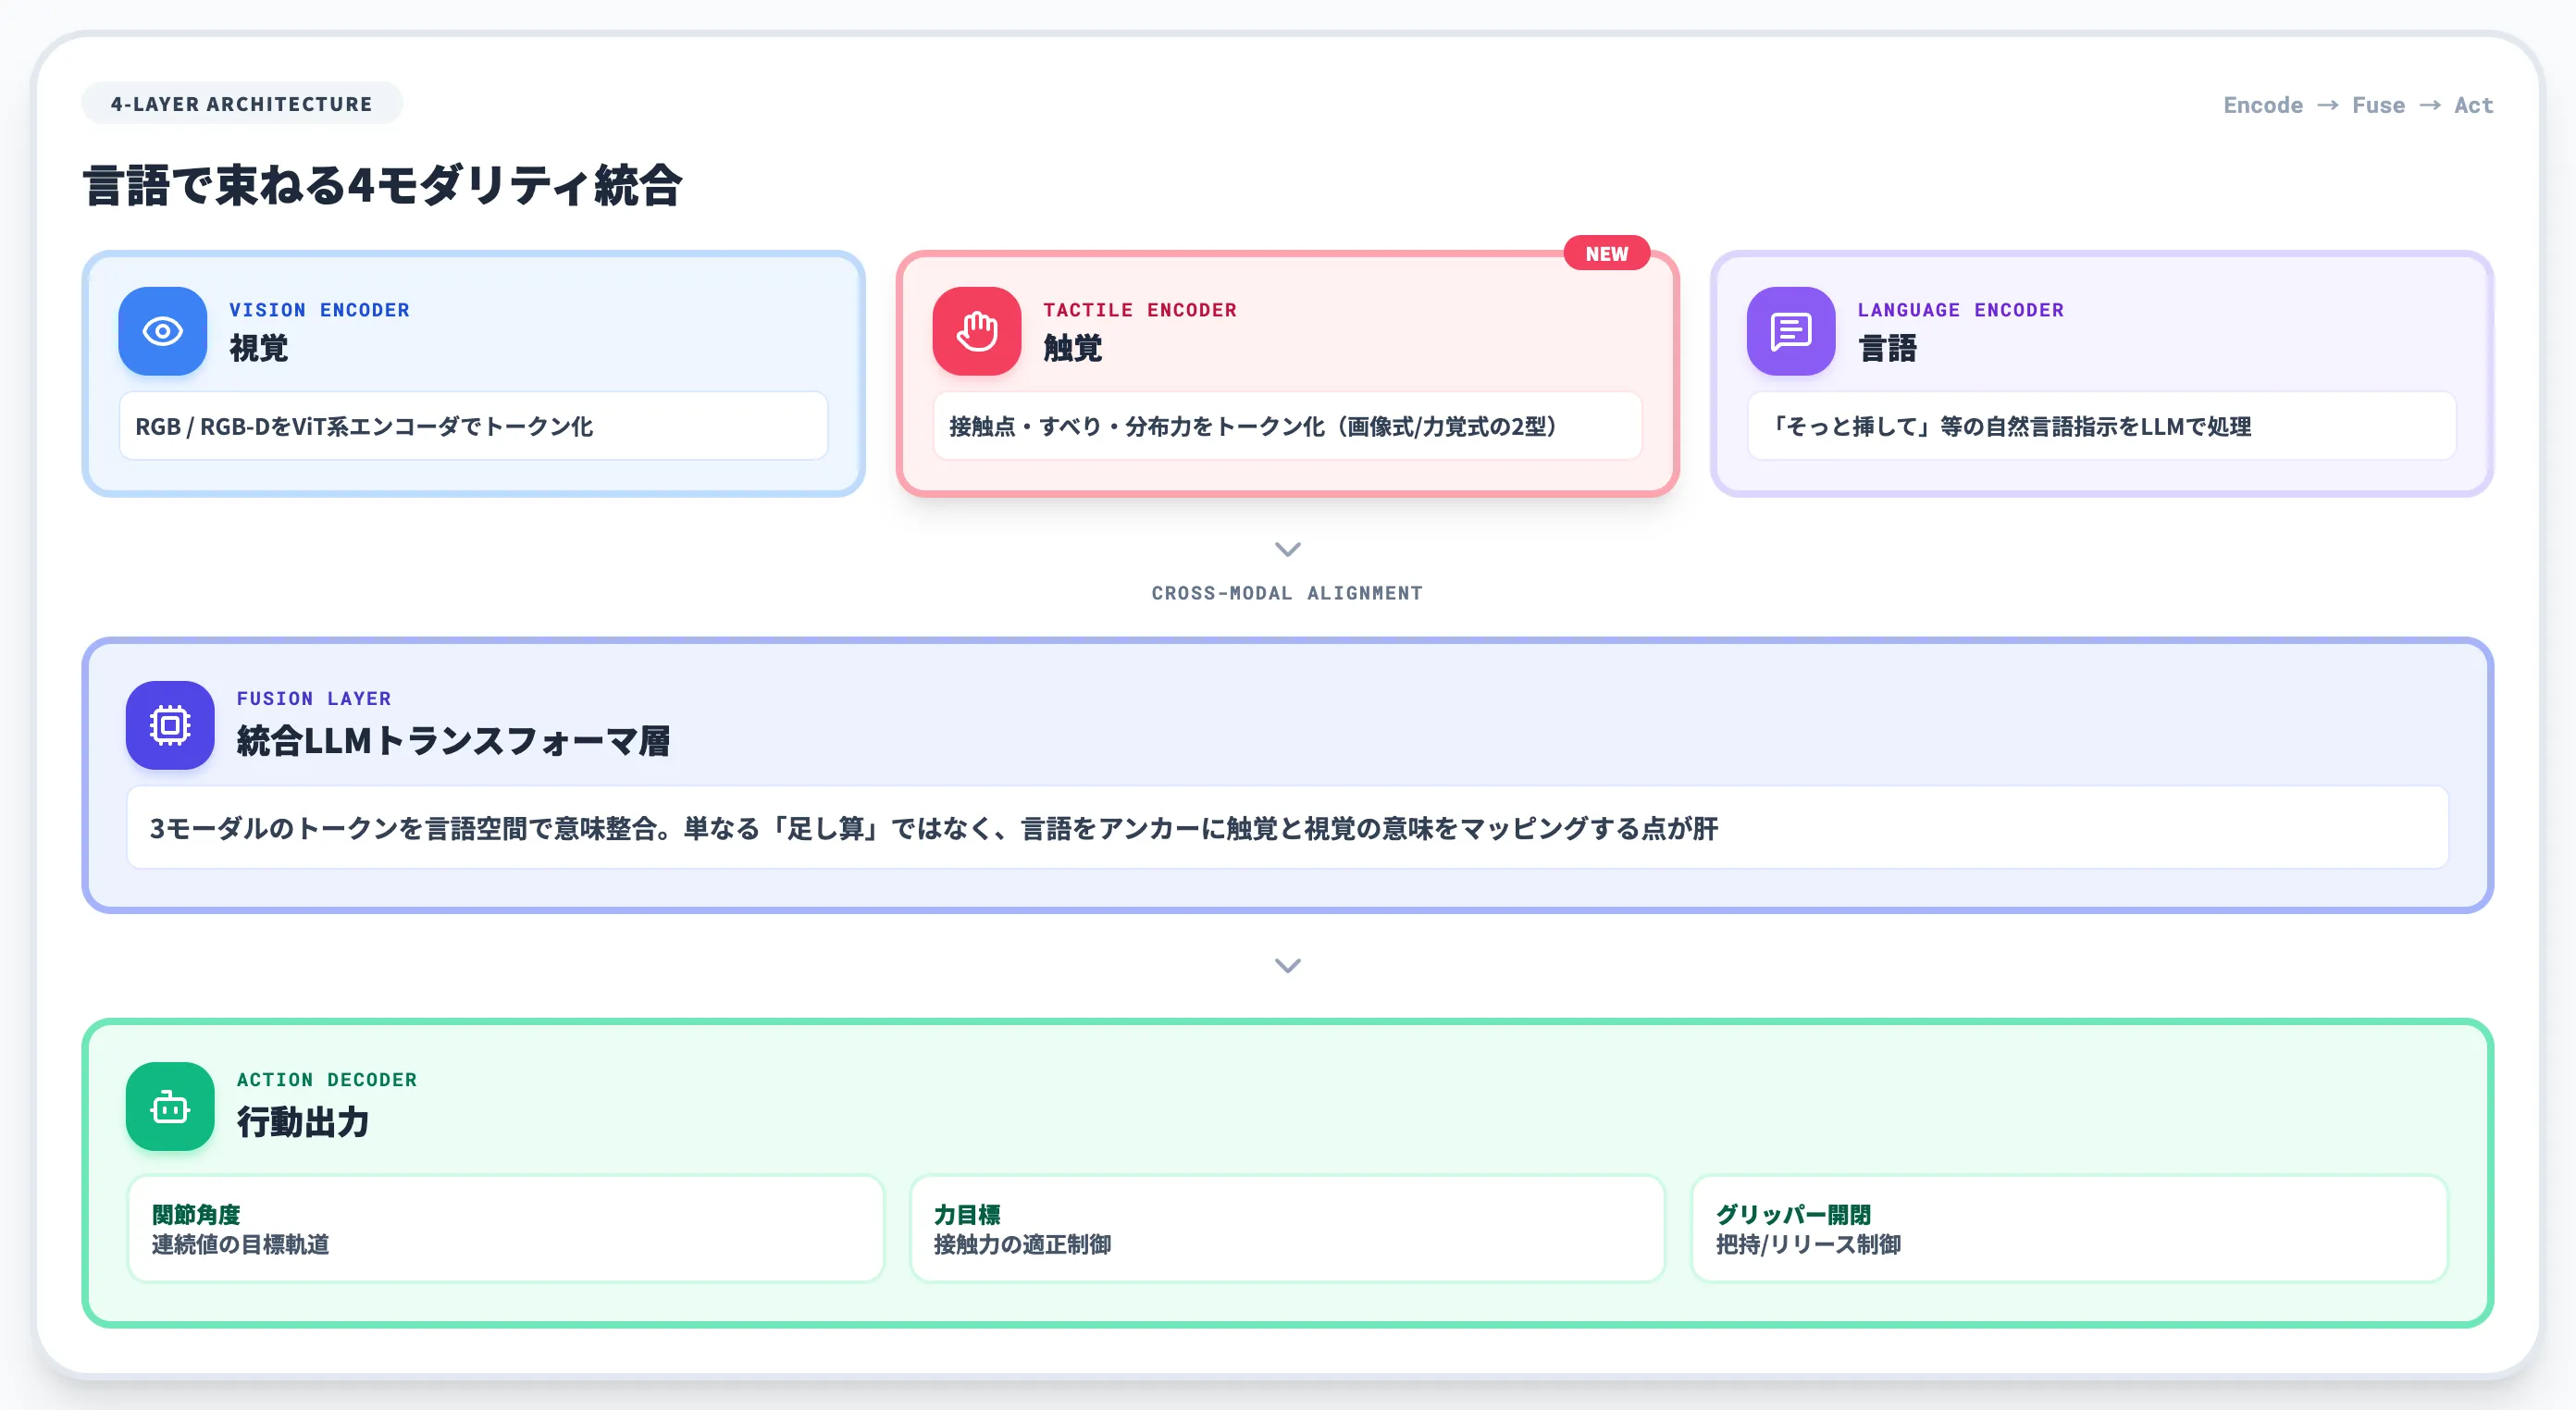The width and height of the screenshot is (2576, 1410).
Task: Click the 連続値の目標軌道 text
Action: coord(241,1244)
